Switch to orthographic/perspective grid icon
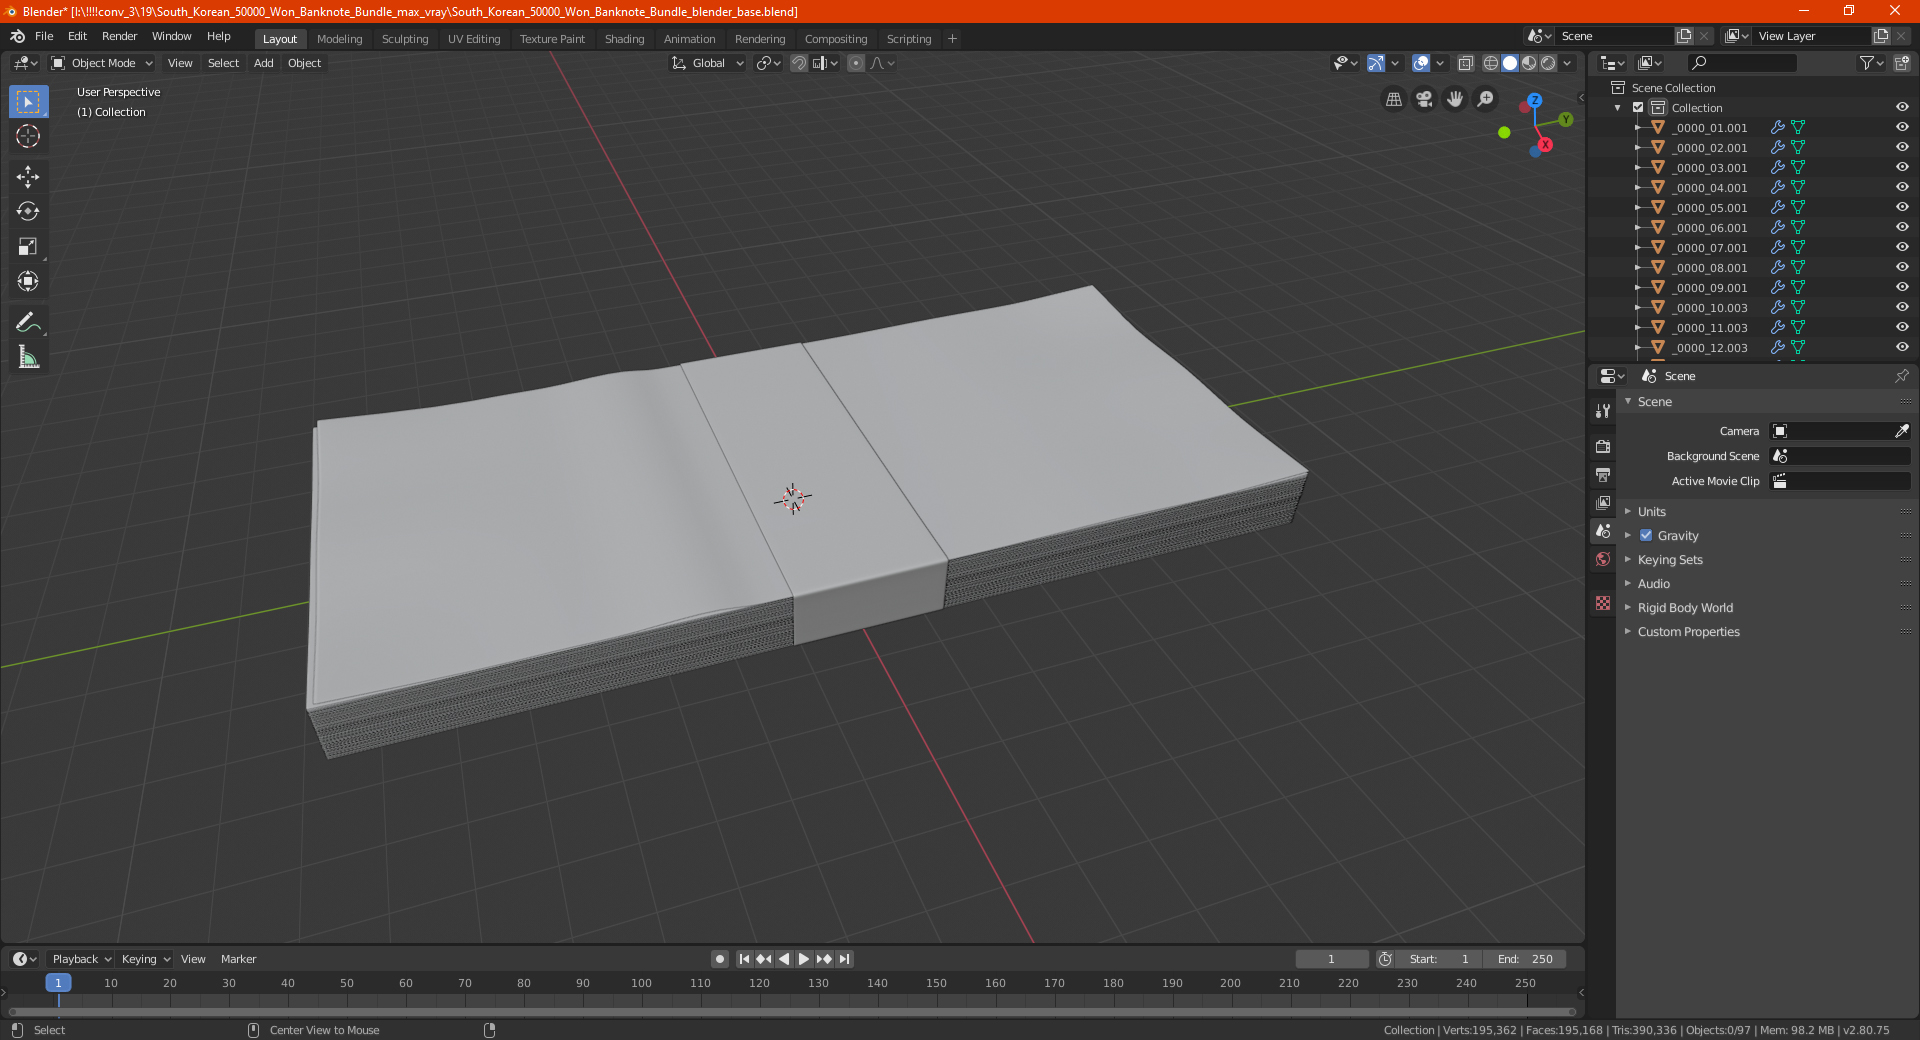Viewport: 1920px width, 1040px height. pyautogui.click(x=1393, y=99)
